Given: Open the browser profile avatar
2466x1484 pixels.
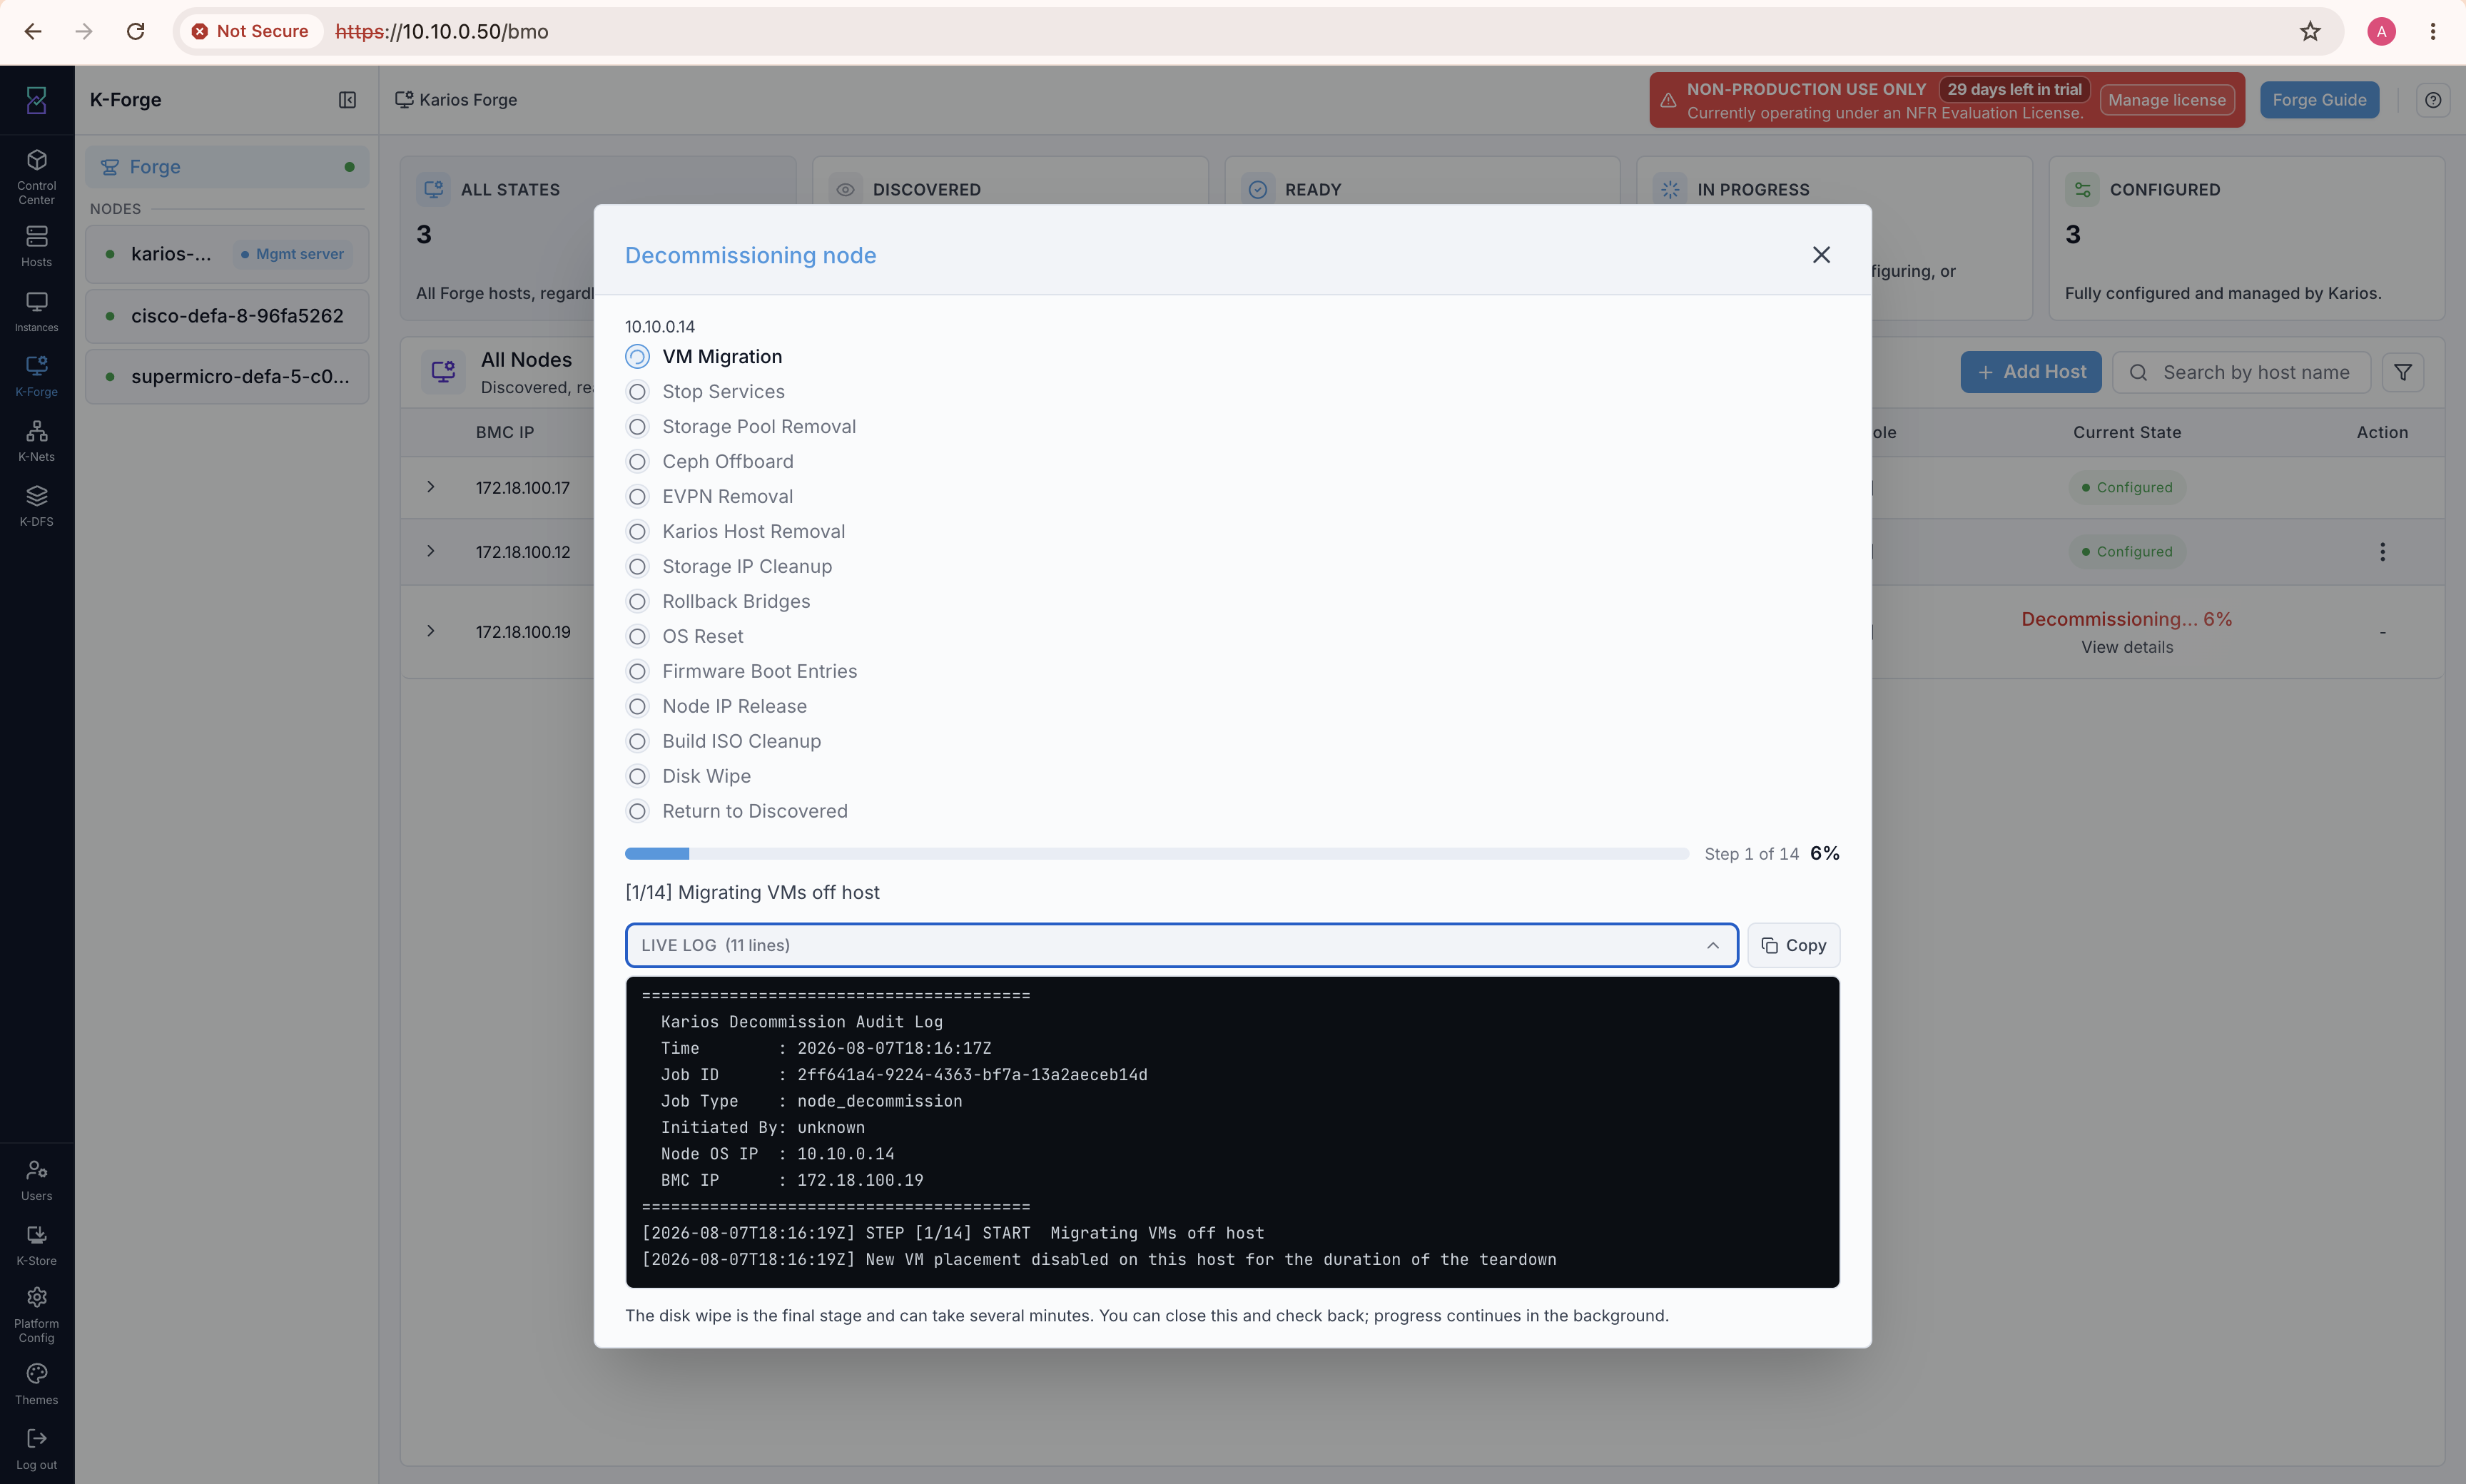Looking at the screenshot, I should (2382, 31).
